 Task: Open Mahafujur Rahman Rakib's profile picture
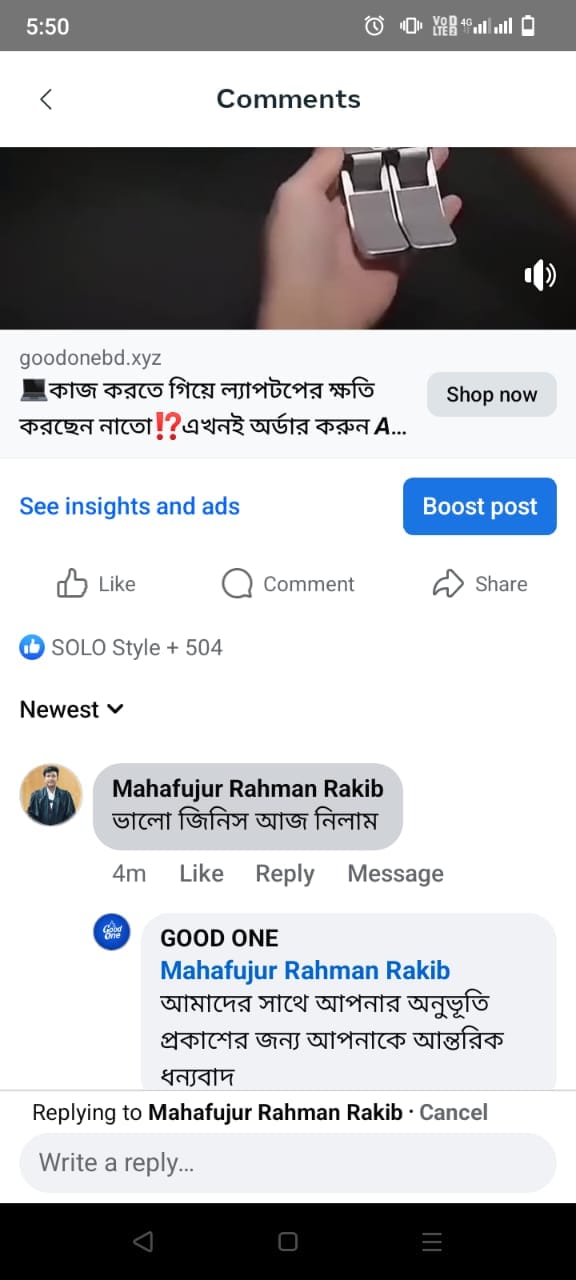[51, 795]
